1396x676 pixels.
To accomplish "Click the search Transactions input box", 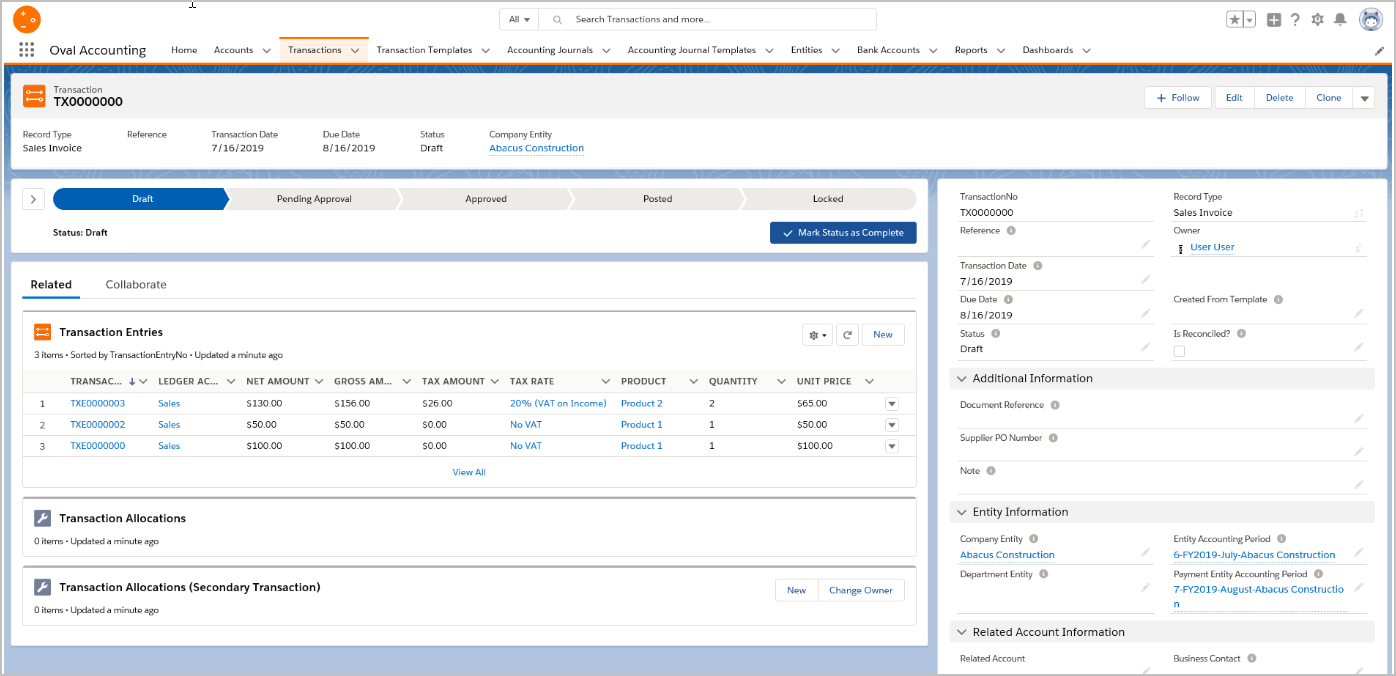I will point(707,19).
